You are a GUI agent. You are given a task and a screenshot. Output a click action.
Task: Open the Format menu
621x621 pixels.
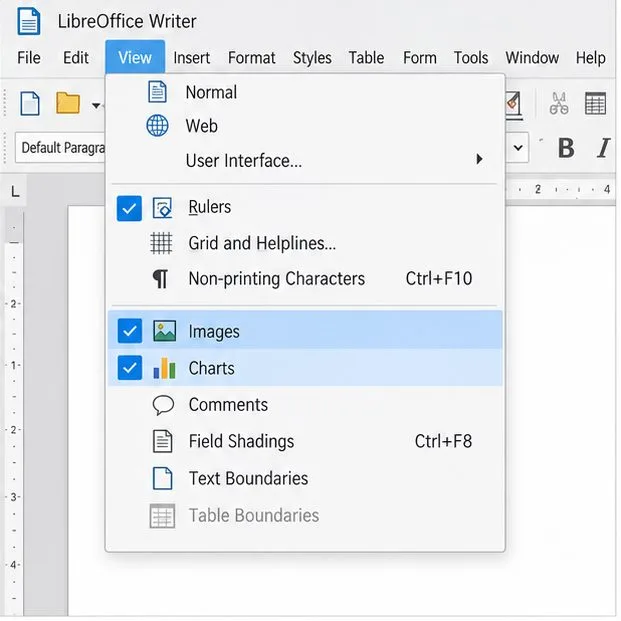(x=251, y=58)
